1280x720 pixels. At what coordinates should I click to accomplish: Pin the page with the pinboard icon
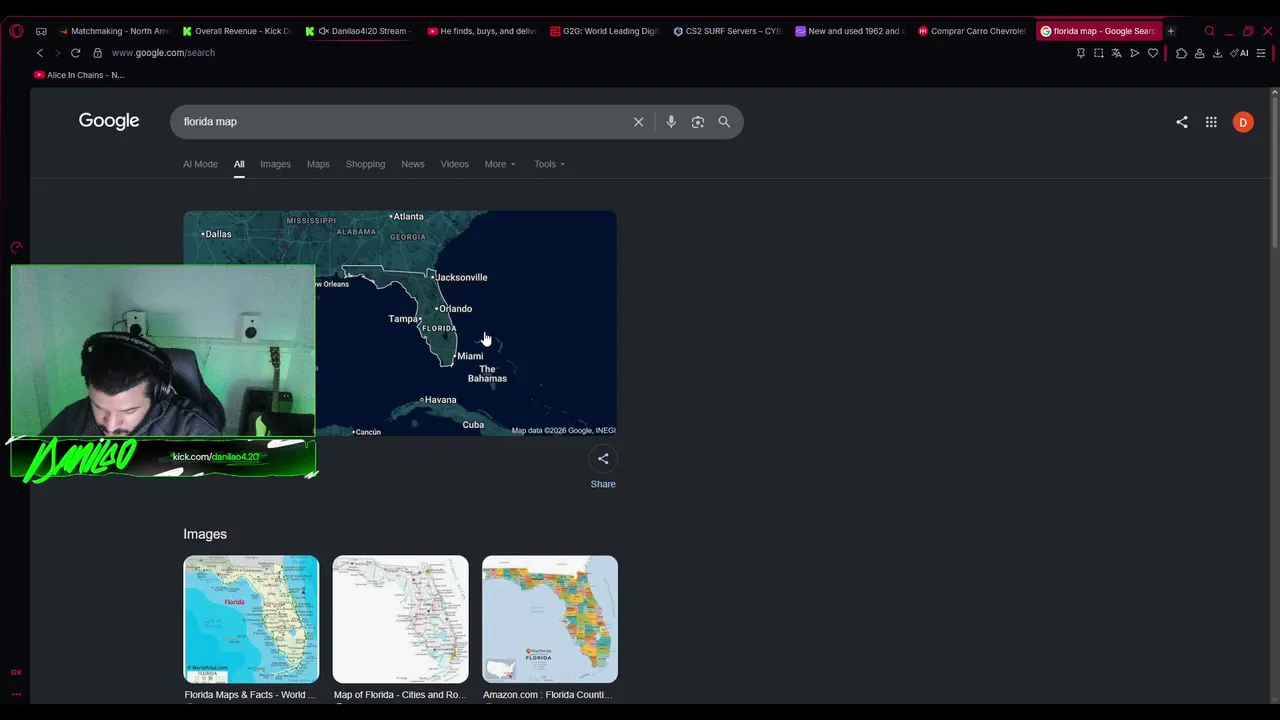[x=1081, y=53]
